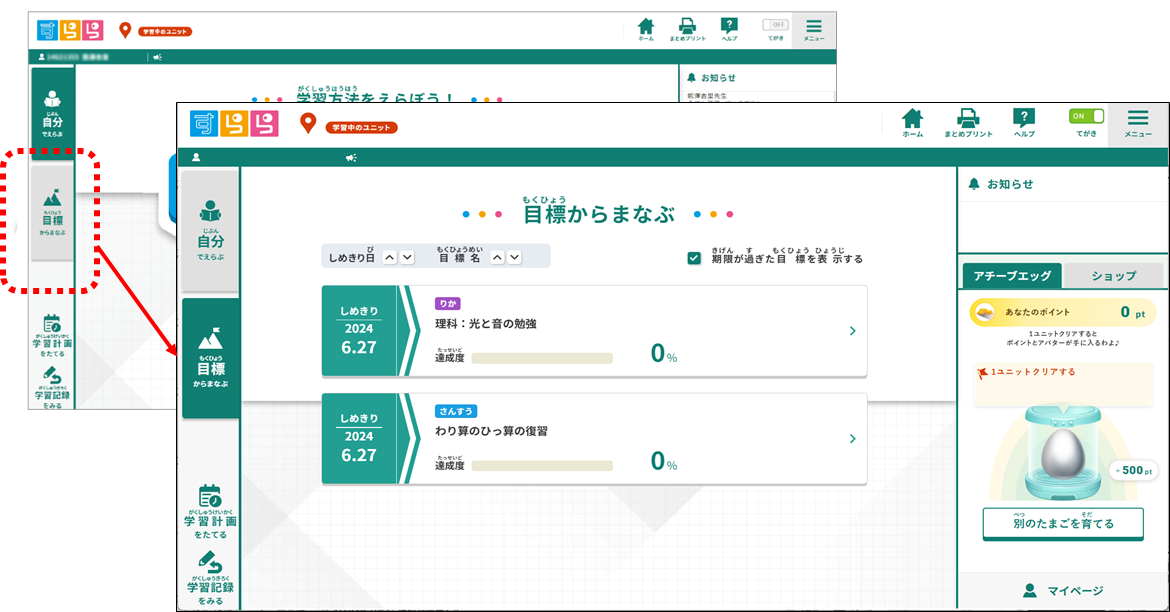Open 学習計画をたてる in front sidebar
Screen dimensions: 1170x612
tap(210, 511)
